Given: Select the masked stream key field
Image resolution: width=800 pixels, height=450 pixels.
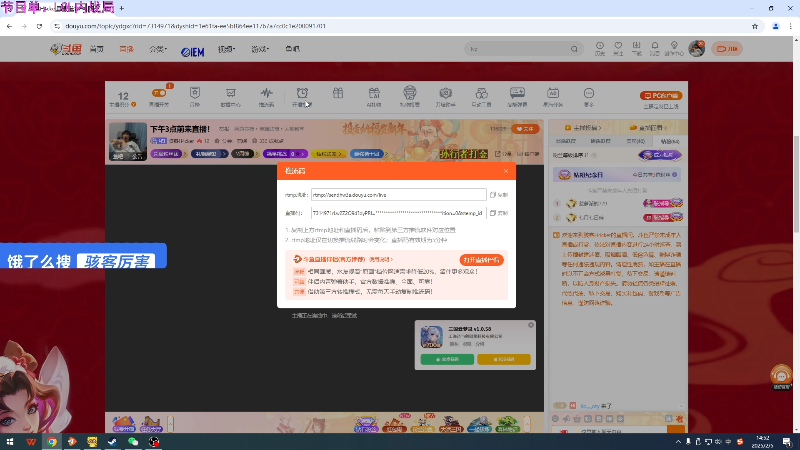Looking at the screenshot, I should pyautogui.click(x=398, y=213).
